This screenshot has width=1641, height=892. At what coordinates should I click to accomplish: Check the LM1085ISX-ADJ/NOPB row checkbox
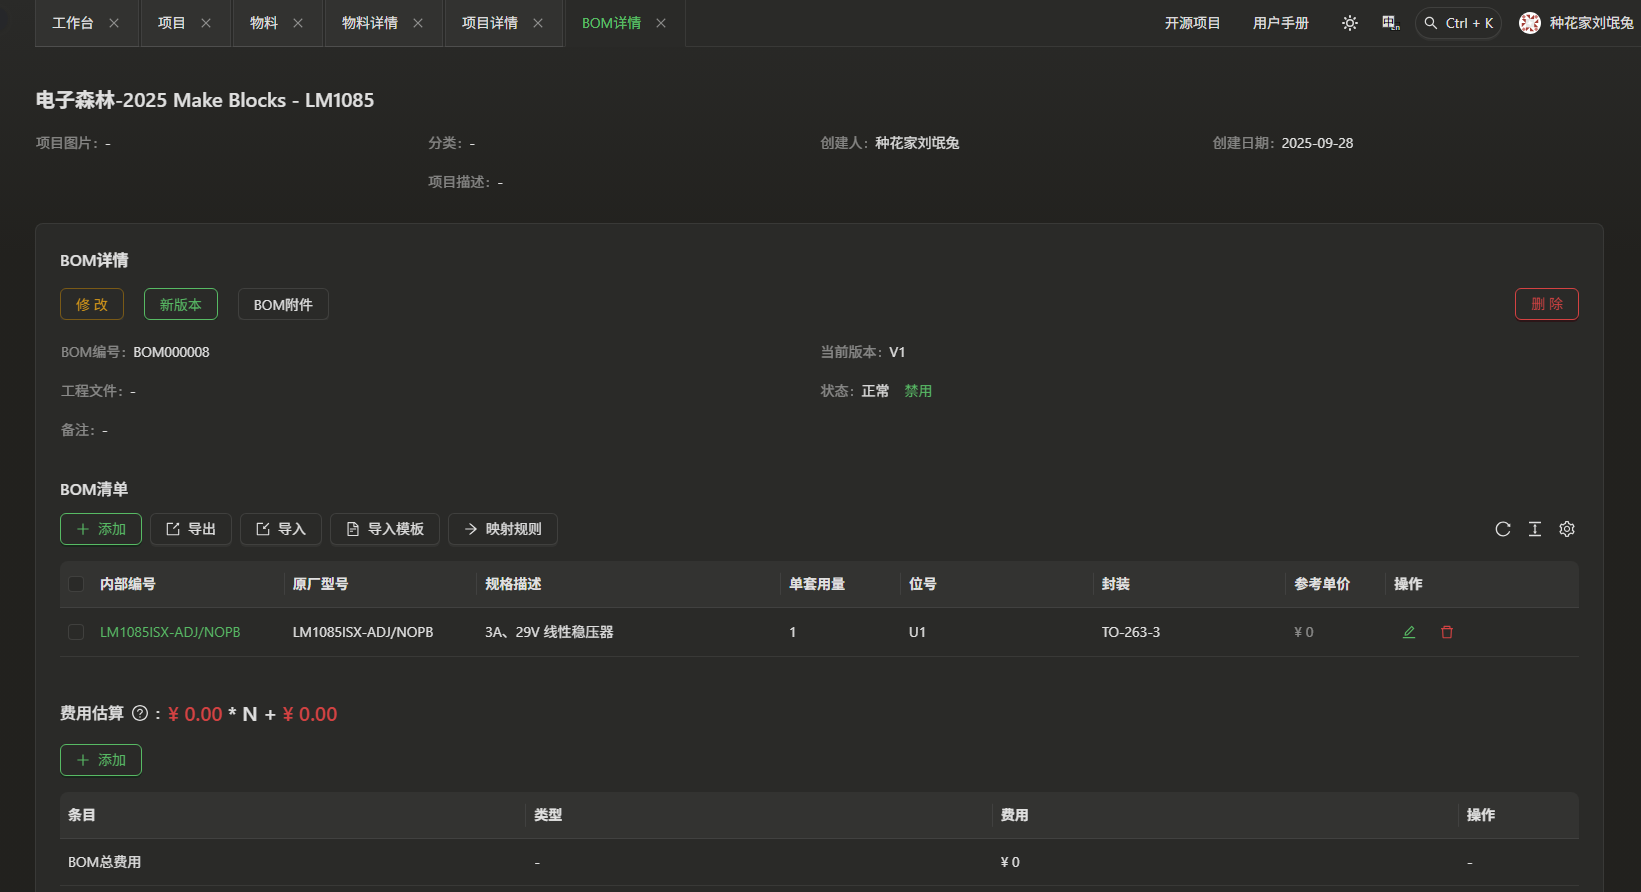(x=76, y=632)
